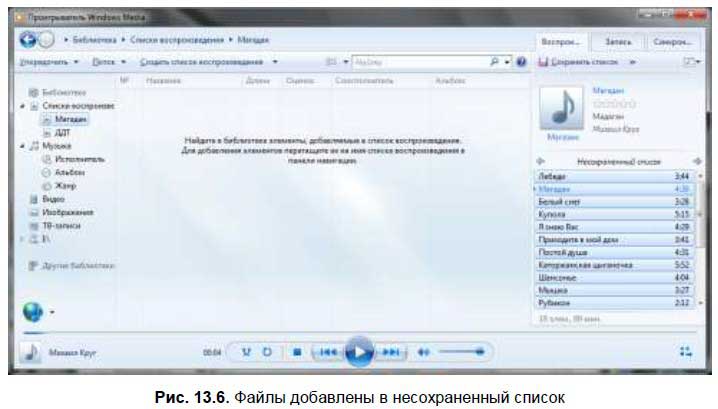Image resolution: width=718 pixels, height=409 pixels.
Task: Expand the drive node in tree
Action: pos(22,239)
